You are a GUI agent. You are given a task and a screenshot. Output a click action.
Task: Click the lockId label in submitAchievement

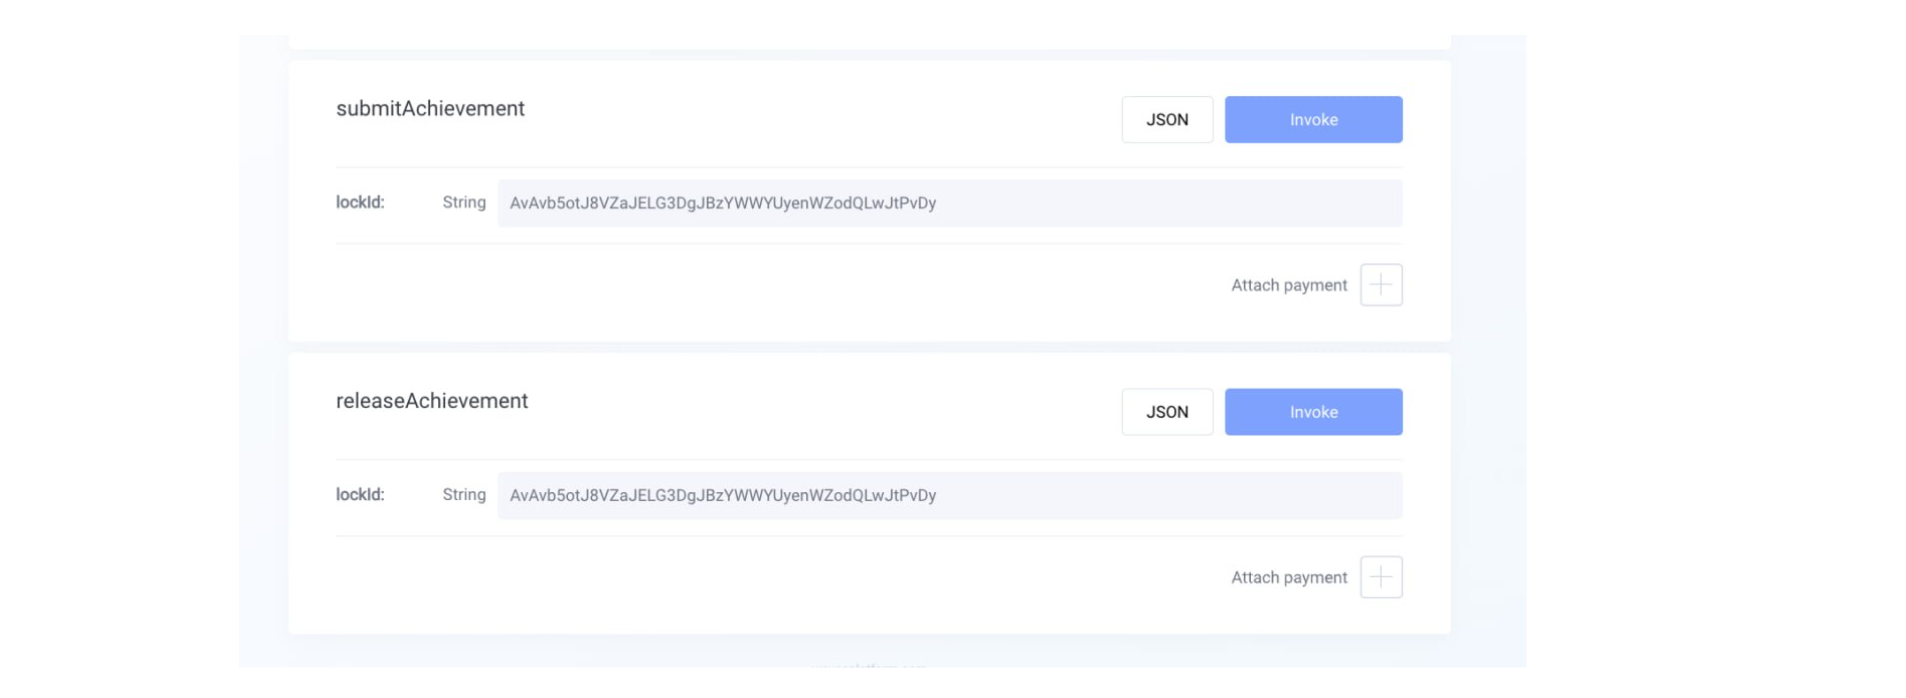pos(360,202)
